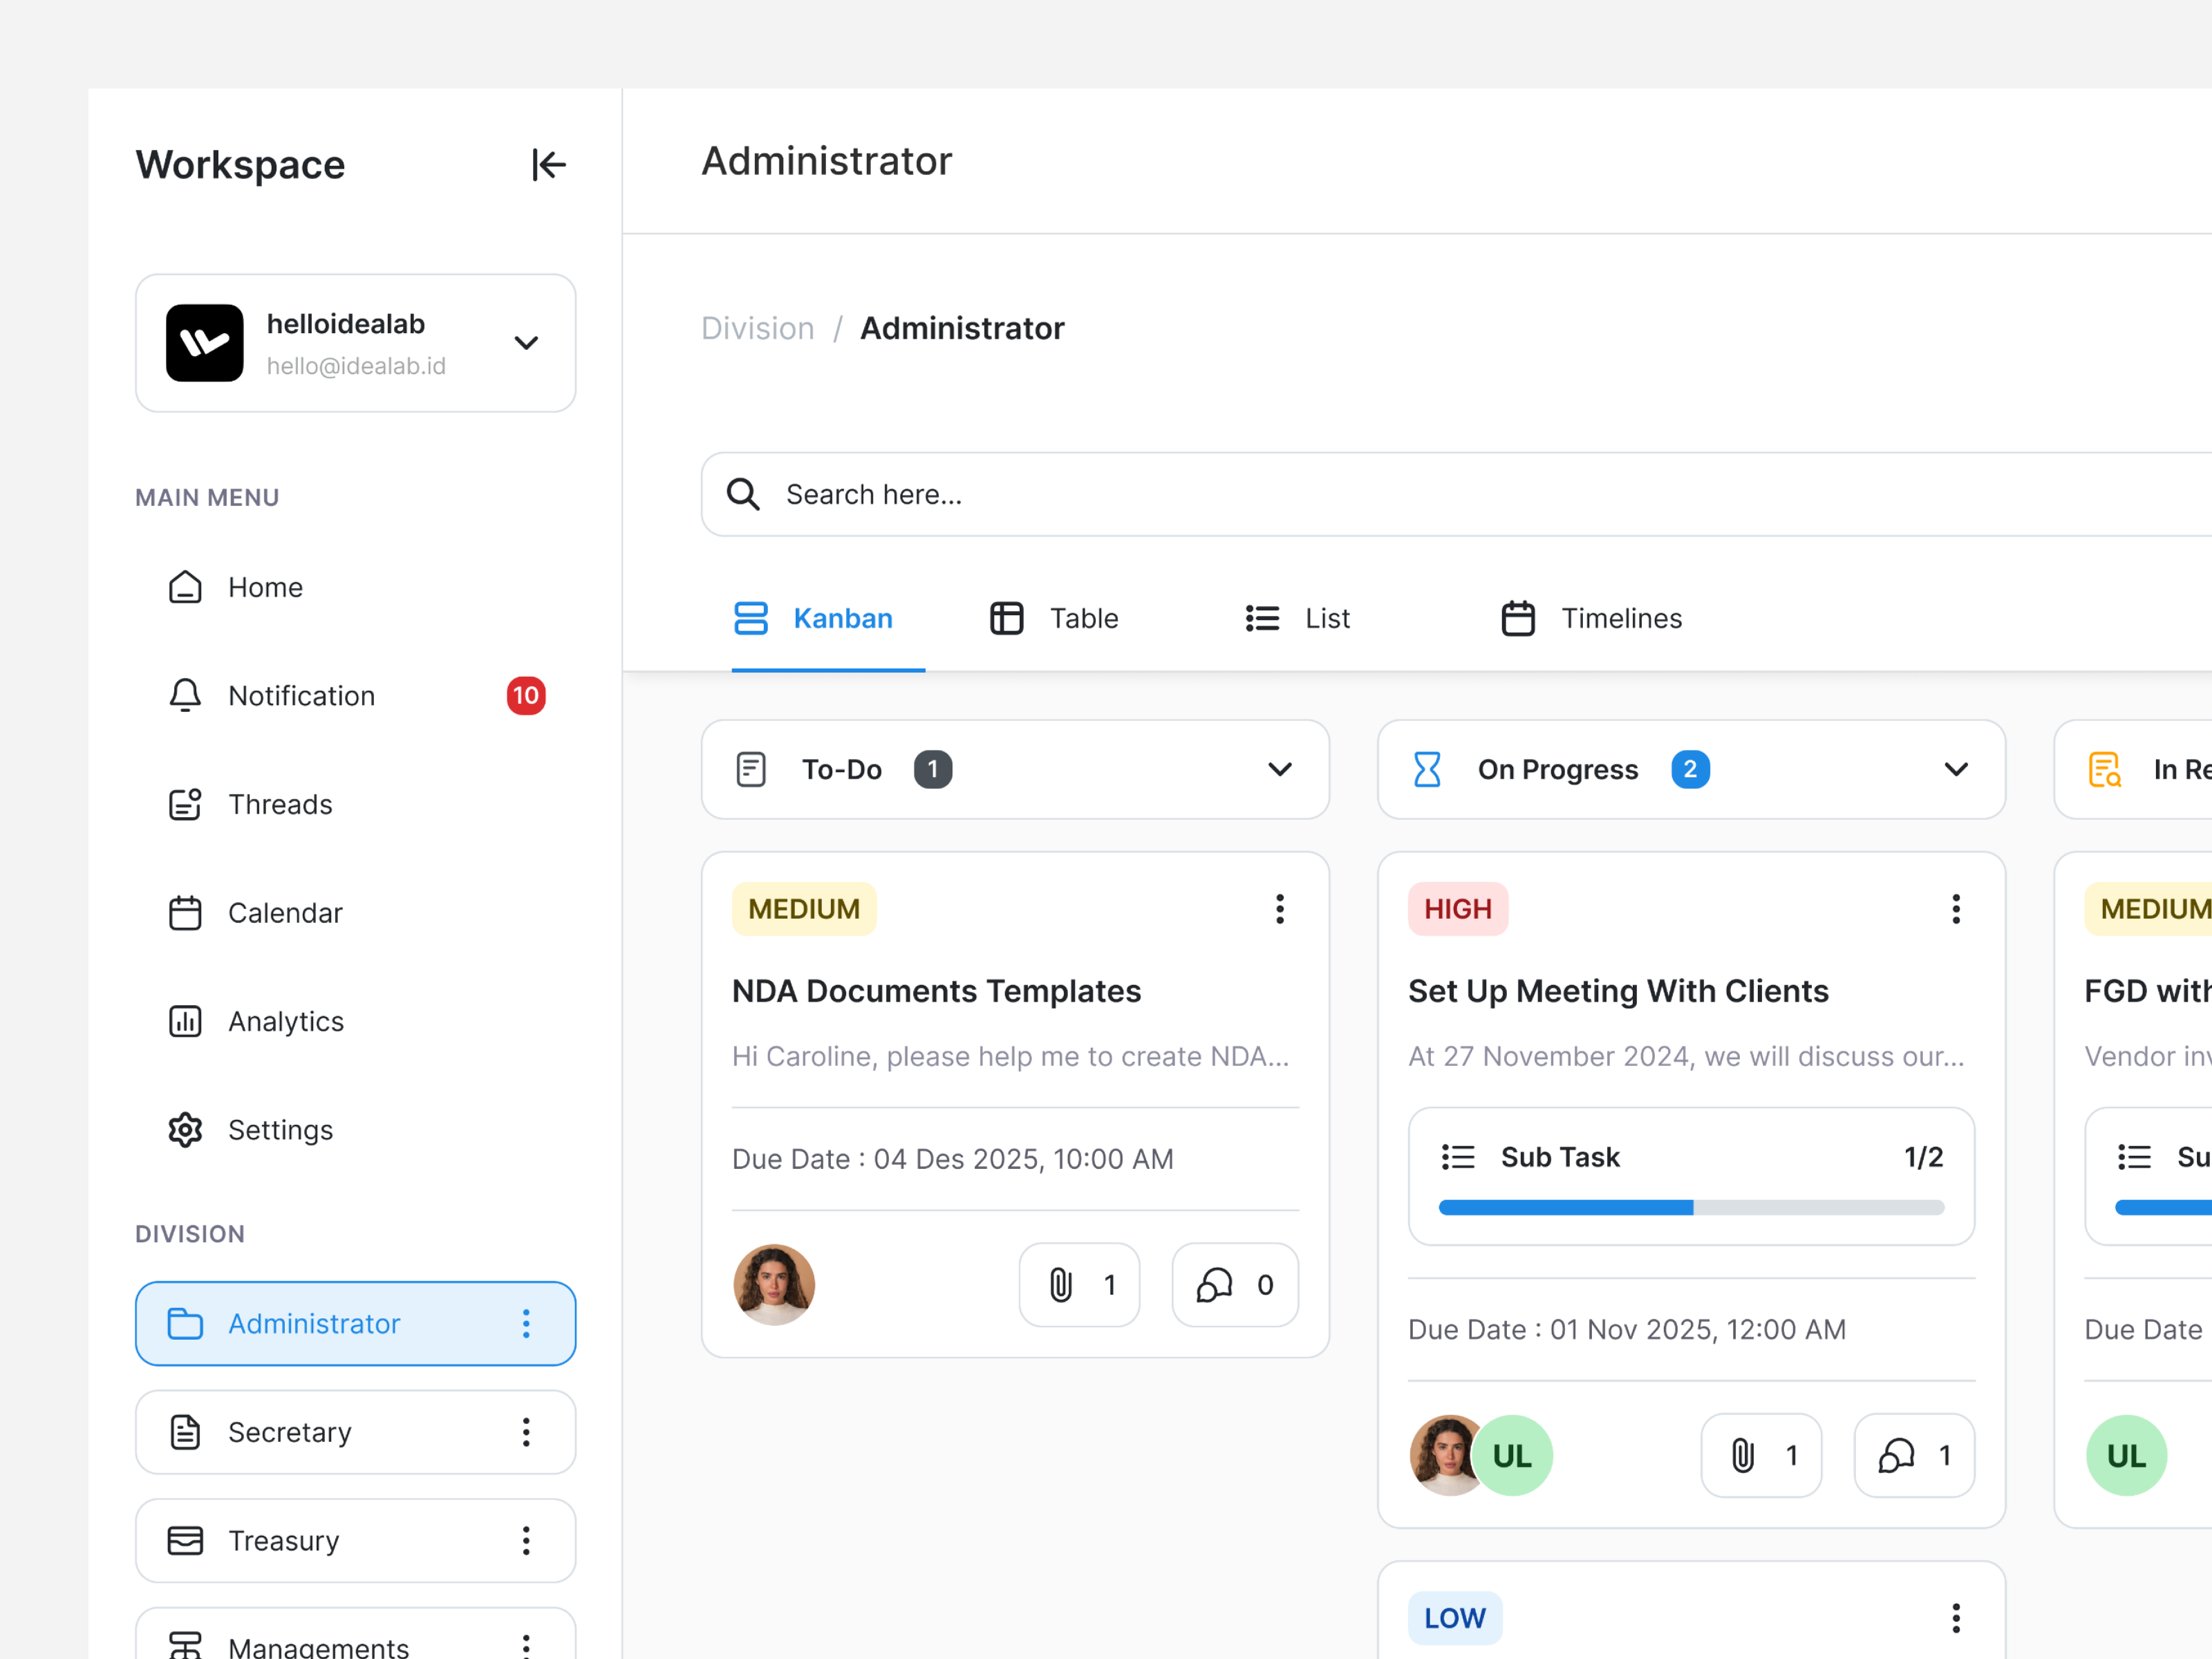Screen dimensions: 2212x1659
Task: Click the Division breadcrumb link
Action: 758,328
